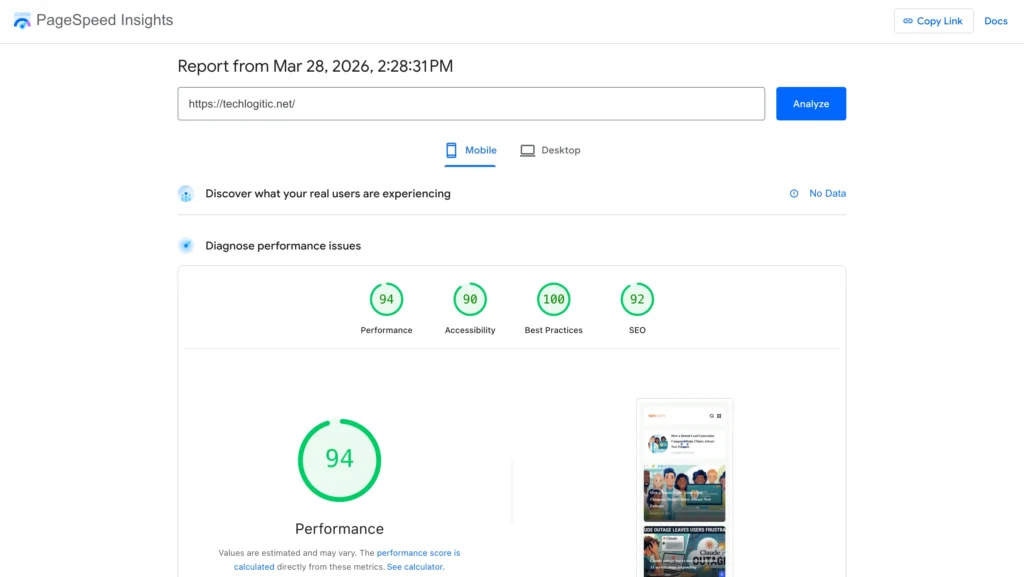Screen dimensions: 1024x577
Task: Select the Accessibility score of 90
Action: pyautogui.click(x=470, y=297)
